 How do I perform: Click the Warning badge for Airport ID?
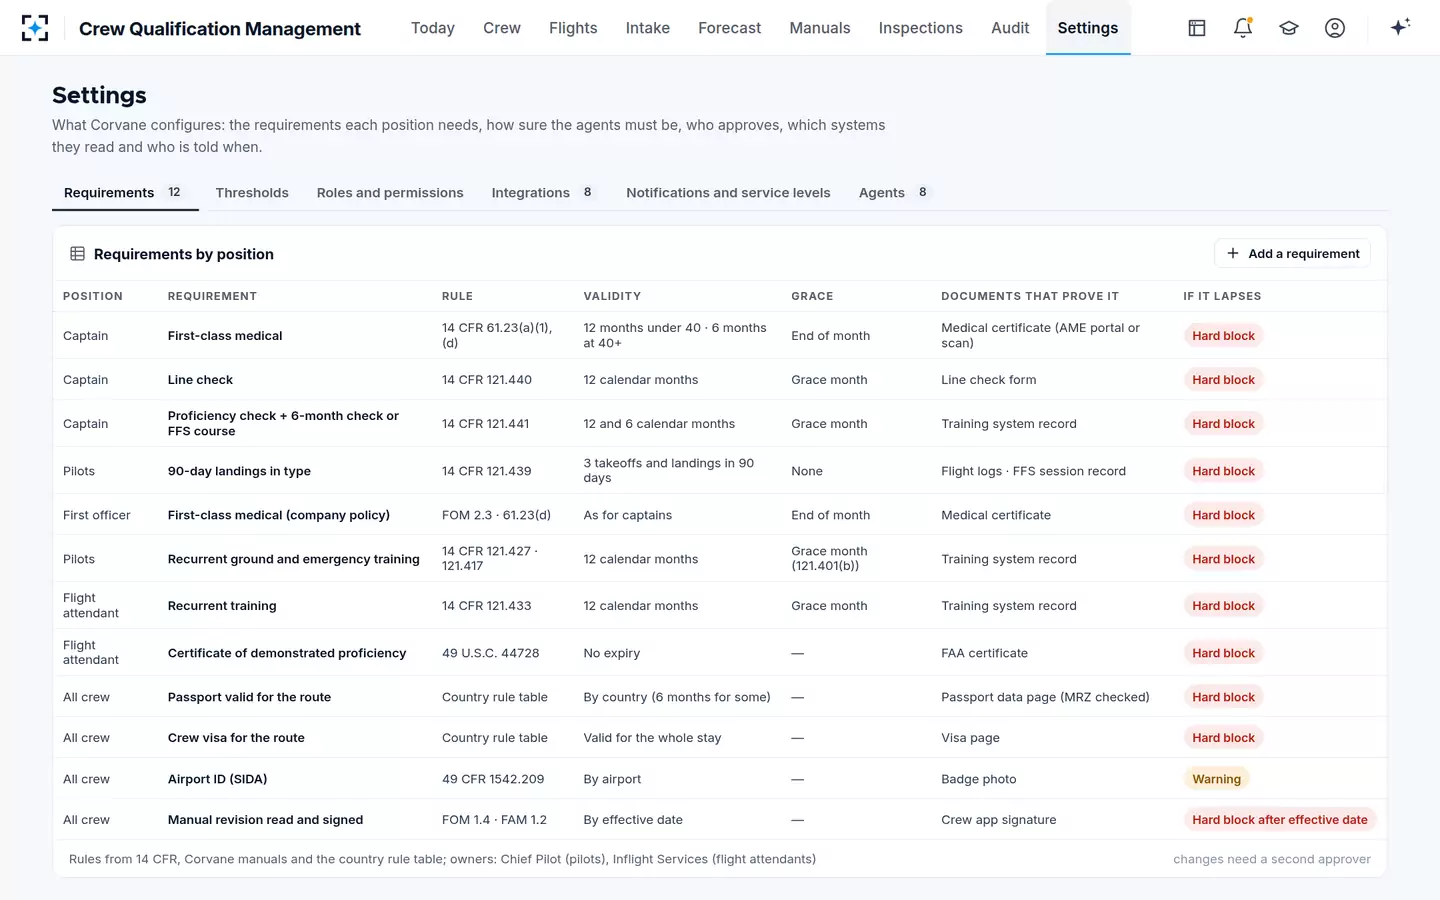tap(1216, 779)
